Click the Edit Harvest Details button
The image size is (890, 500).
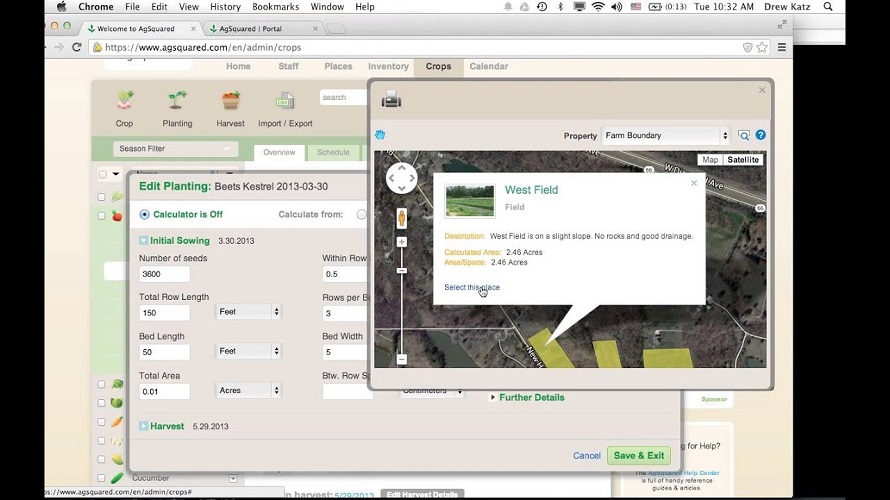point(422,494)
